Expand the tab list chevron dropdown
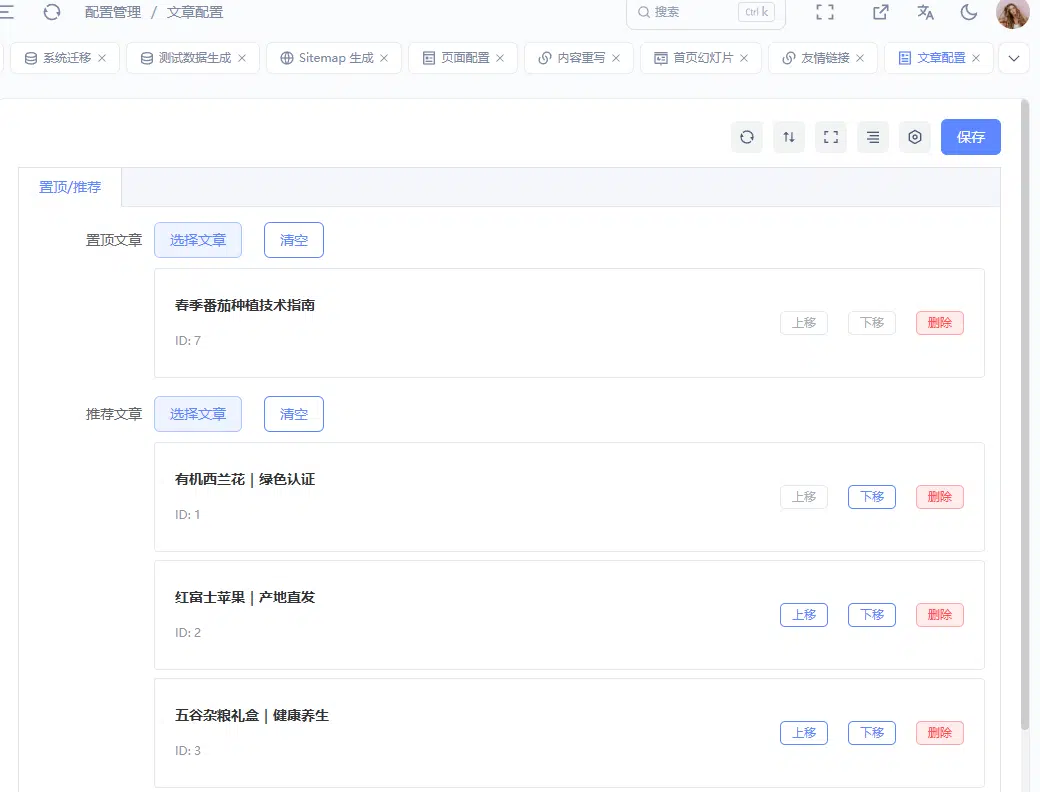Screen dimensions: 1040x792 coord(1013,58)
